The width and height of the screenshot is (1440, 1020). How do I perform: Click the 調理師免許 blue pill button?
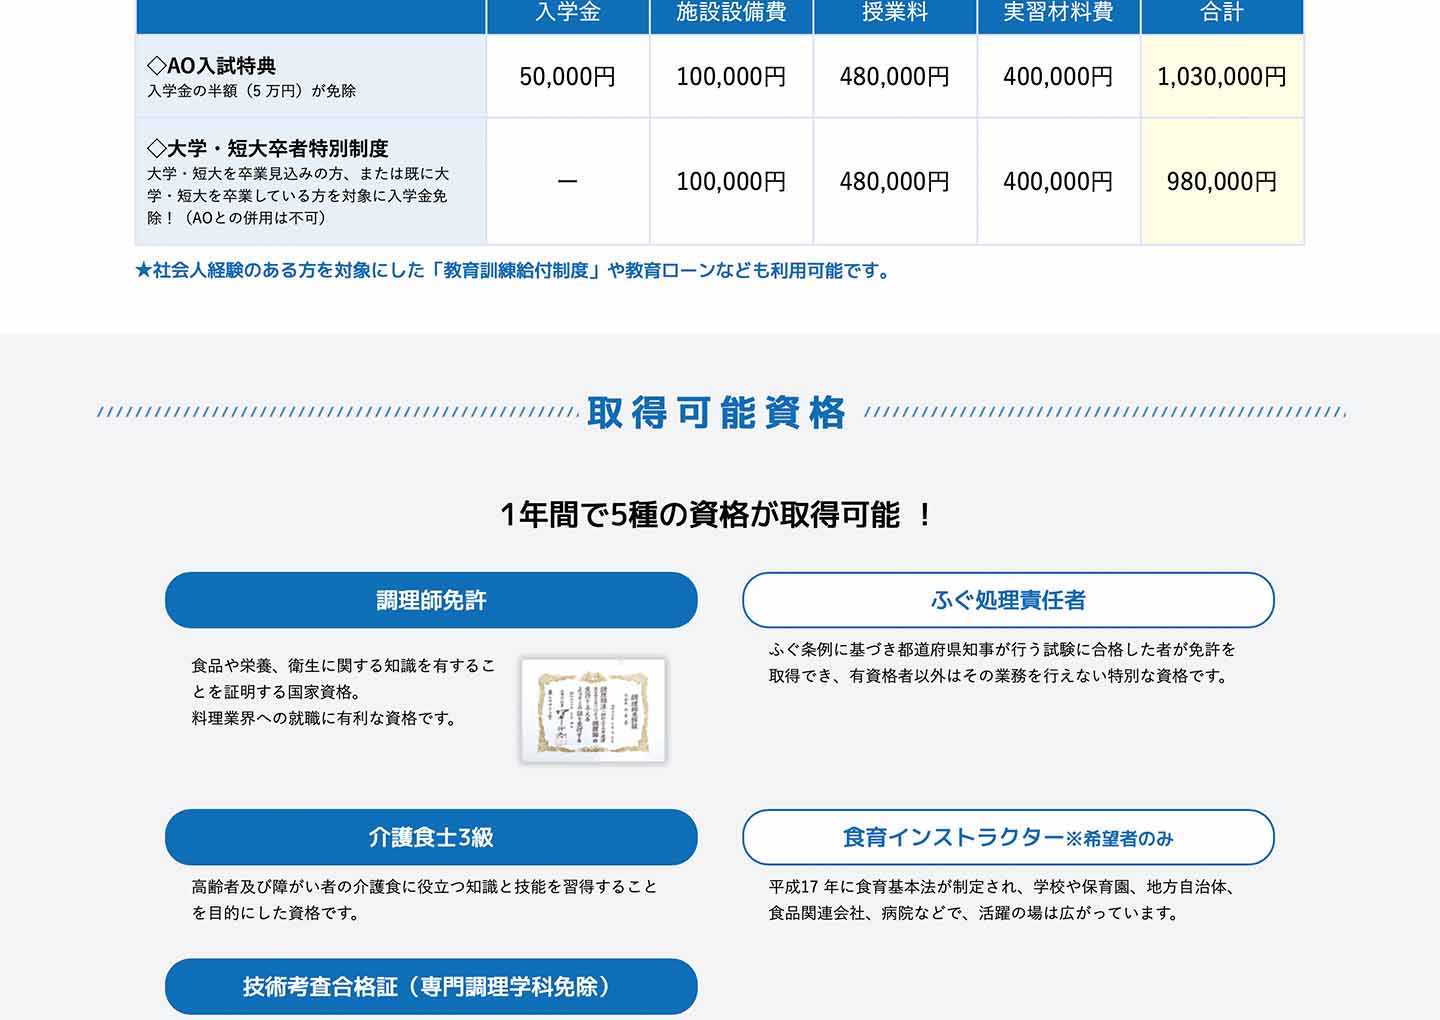431,600
